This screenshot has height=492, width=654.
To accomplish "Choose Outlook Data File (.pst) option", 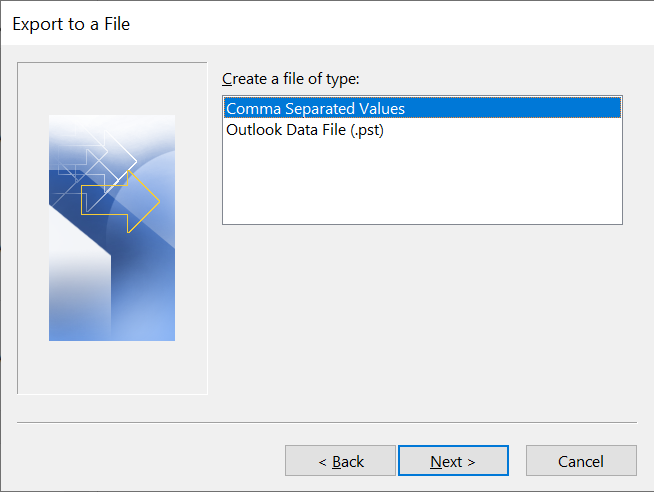I will pos(305,130).
